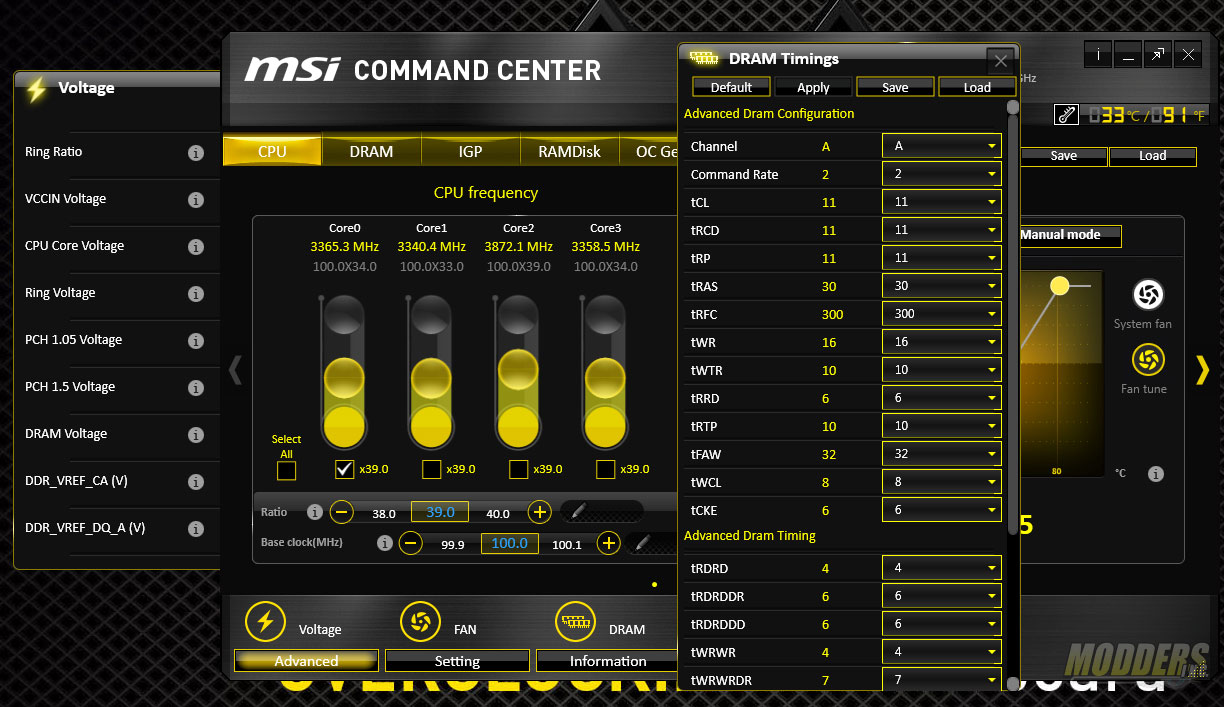Click the info icon beside PCH 1.05 Voltage
This screenshot has height=707, width=1224.
pos(196,341)
